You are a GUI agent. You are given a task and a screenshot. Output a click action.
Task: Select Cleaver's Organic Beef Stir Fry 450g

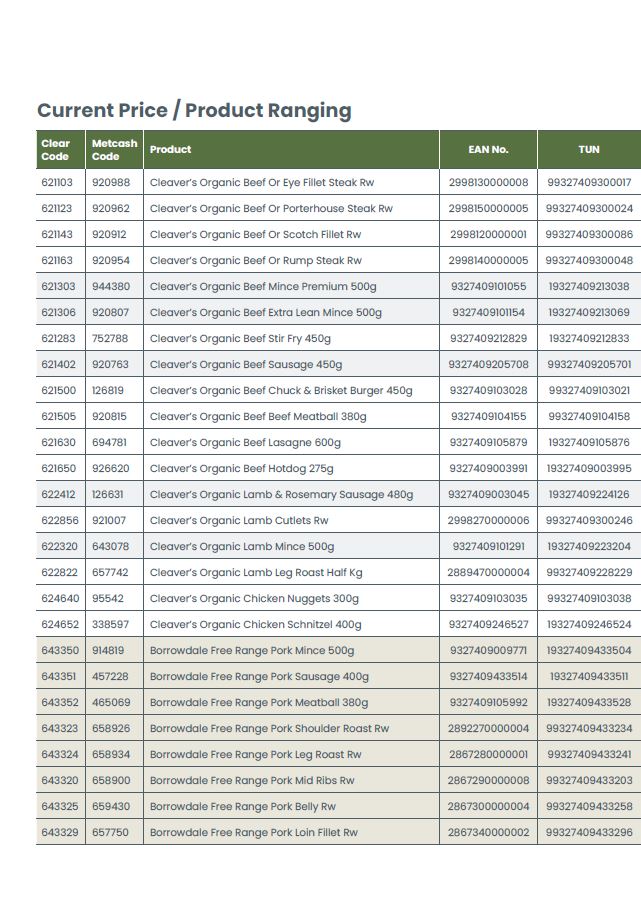[240, 339]
